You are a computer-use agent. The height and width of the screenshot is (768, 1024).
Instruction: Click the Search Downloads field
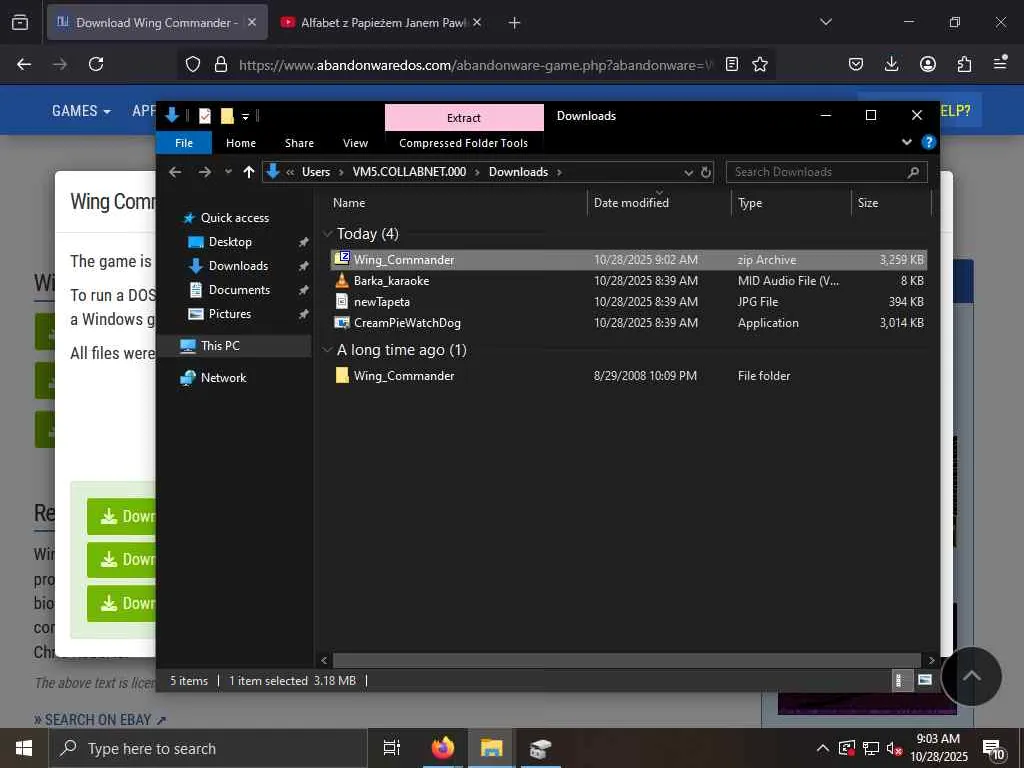point(826,172)
